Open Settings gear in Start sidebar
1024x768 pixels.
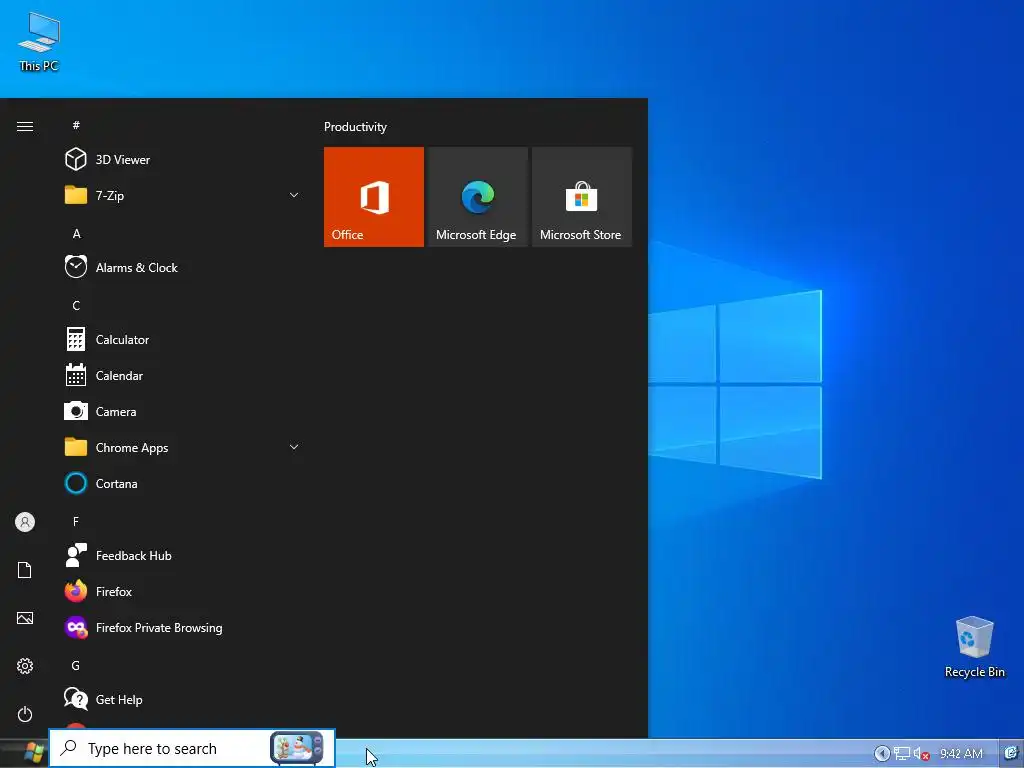point(25,666)
